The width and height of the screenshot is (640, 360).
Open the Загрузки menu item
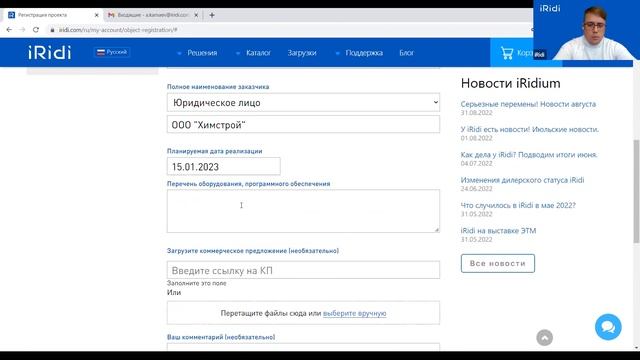[302, 53]
